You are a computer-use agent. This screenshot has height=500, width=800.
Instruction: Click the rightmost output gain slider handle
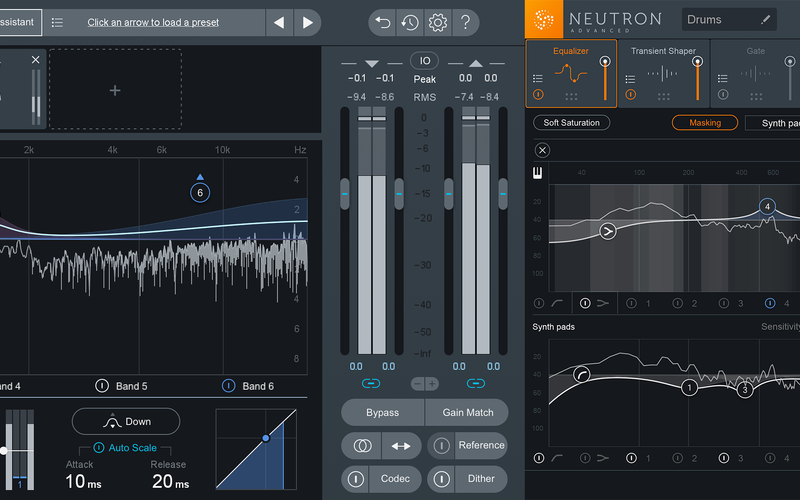pyautogui.click(x=503, y=194)
